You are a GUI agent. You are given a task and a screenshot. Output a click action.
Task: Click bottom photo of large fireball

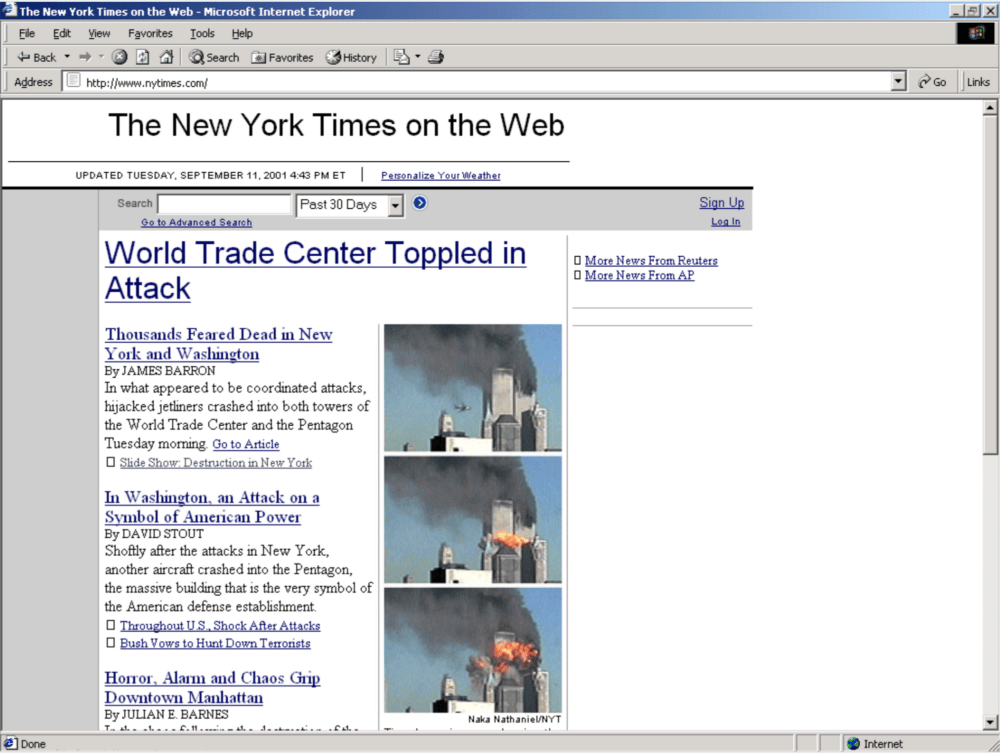click(473, 650)
